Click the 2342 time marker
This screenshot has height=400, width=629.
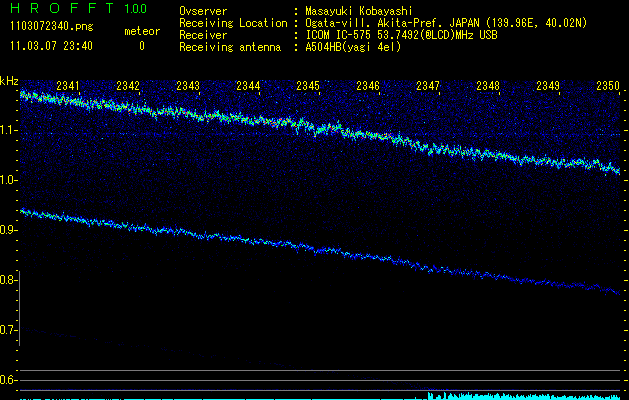128,85
